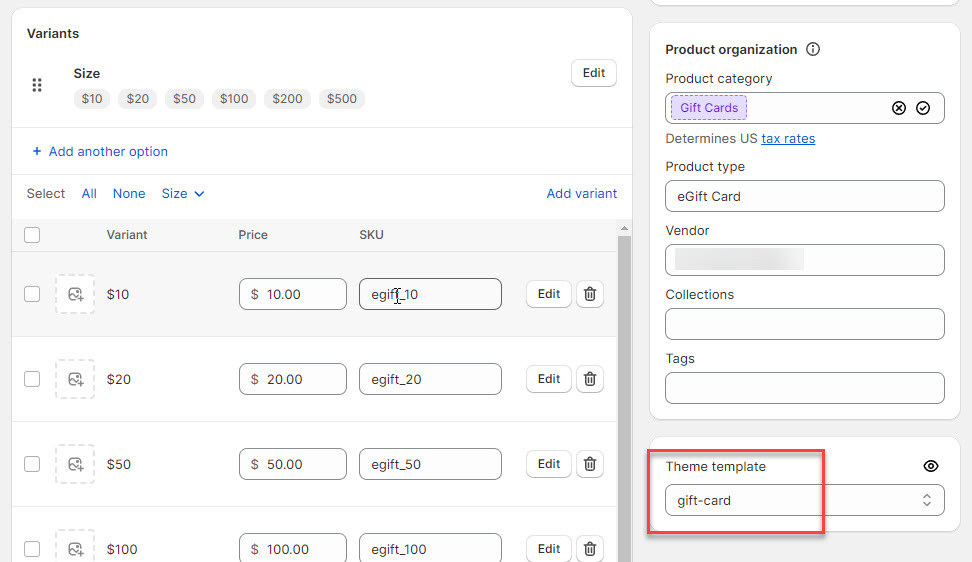The image size is (972, 562).
Task: Preview theme template with eye icon
Action: [x=931, y=466]
